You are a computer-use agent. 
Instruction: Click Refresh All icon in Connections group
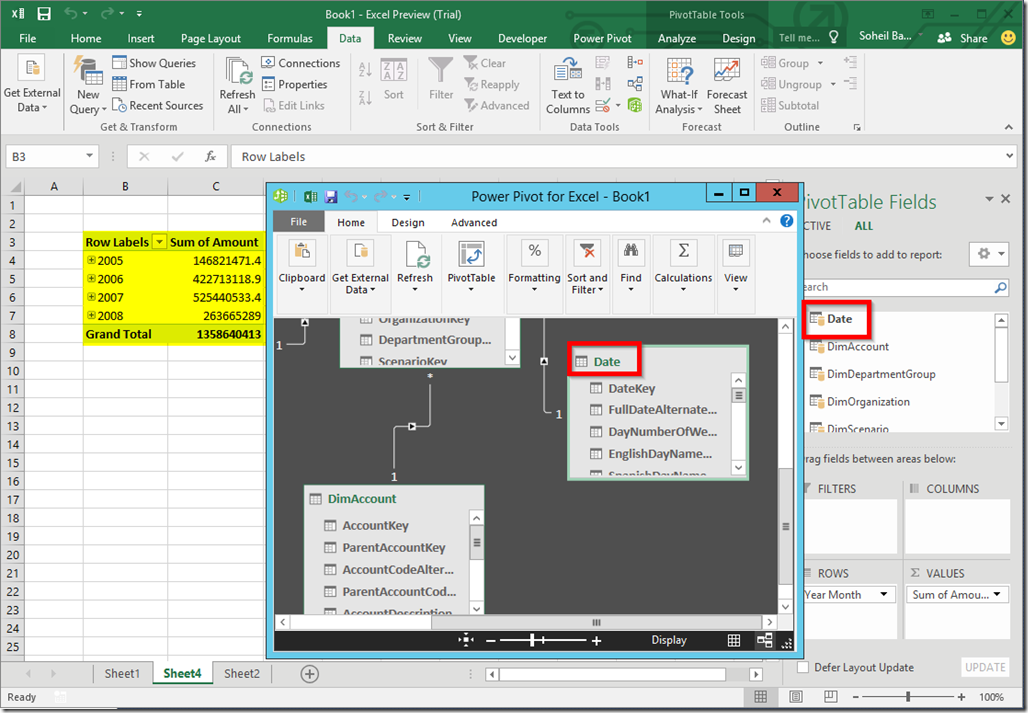point(239,71)
